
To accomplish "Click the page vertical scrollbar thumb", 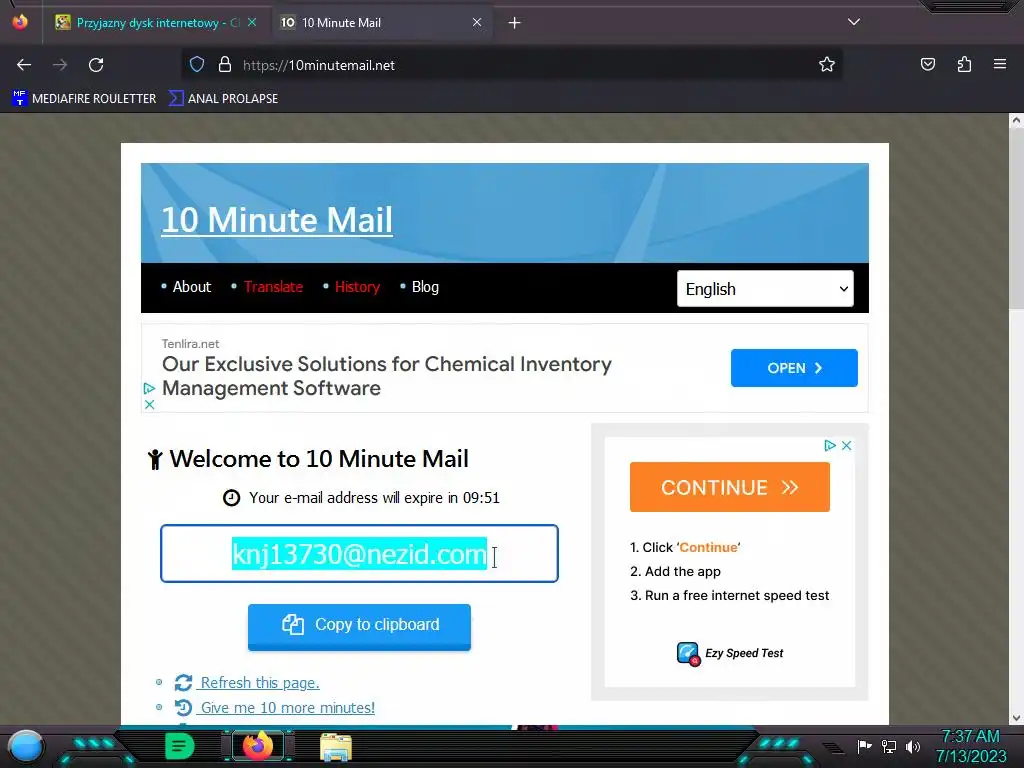I will point(1016,219).
